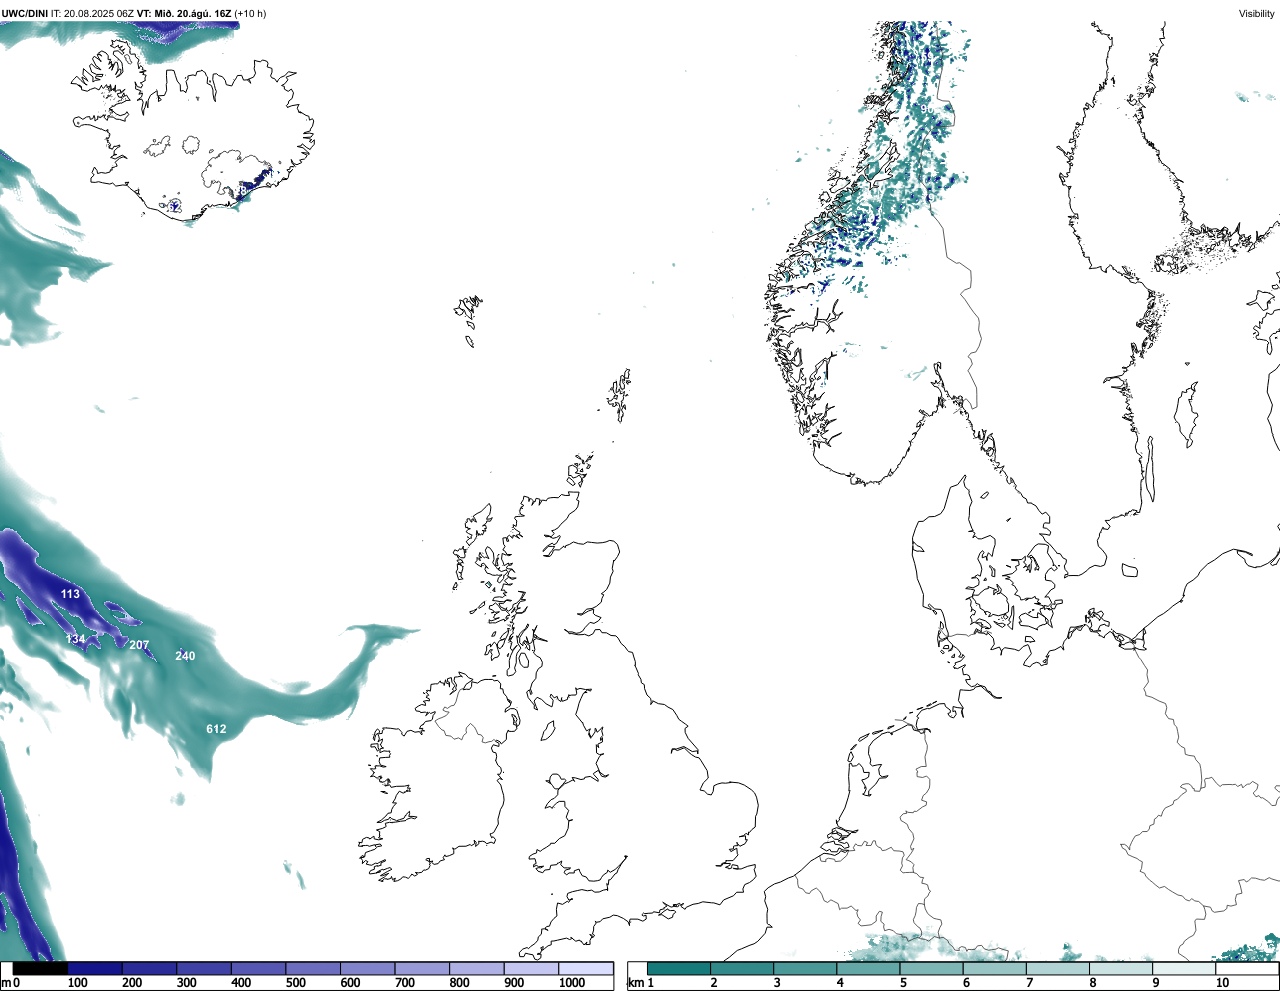The width and height of the screenshot is (1280, 991).
Task: Click the 'Visibility' title label
Action: click(1257, 14)
